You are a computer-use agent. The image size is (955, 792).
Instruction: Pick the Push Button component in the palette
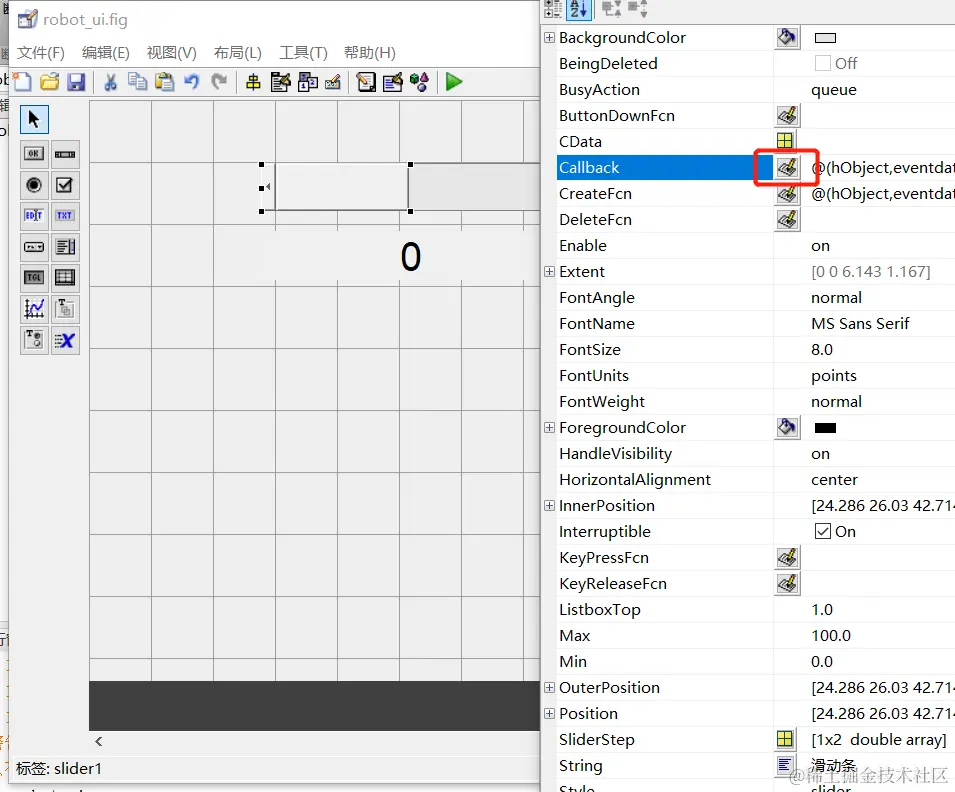[34, 154]
